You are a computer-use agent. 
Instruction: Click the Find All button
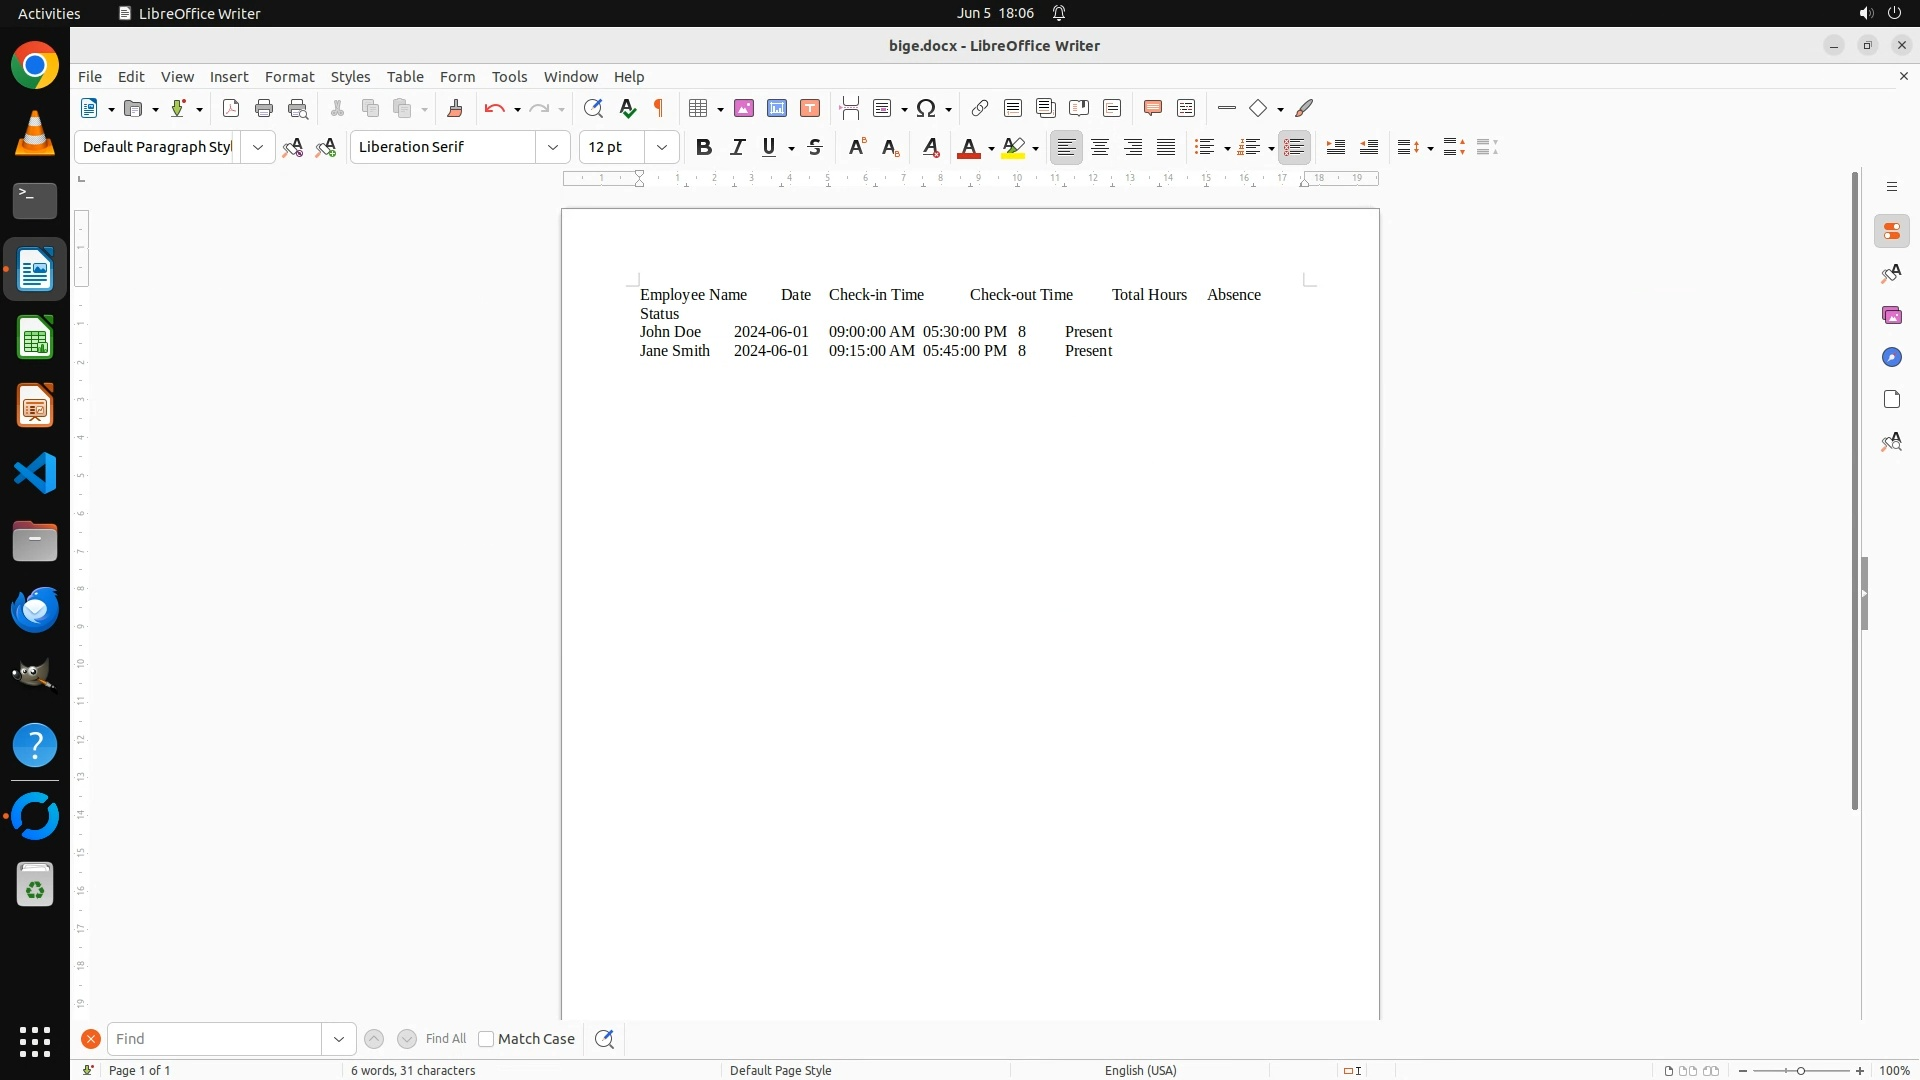446,1039
